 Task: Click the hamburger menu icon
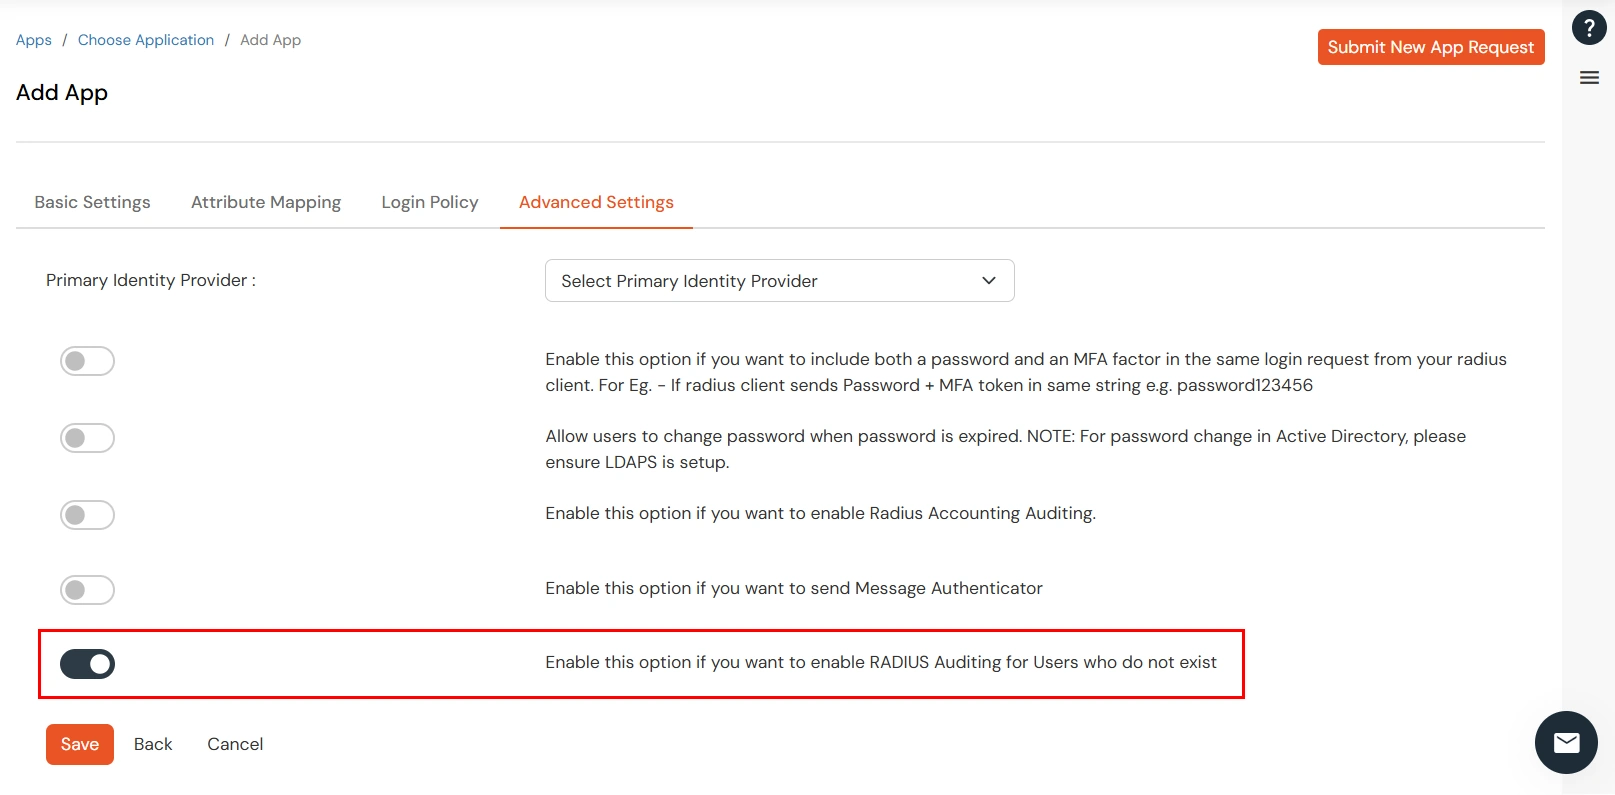pyautogui.click(x=1588, y=76)
